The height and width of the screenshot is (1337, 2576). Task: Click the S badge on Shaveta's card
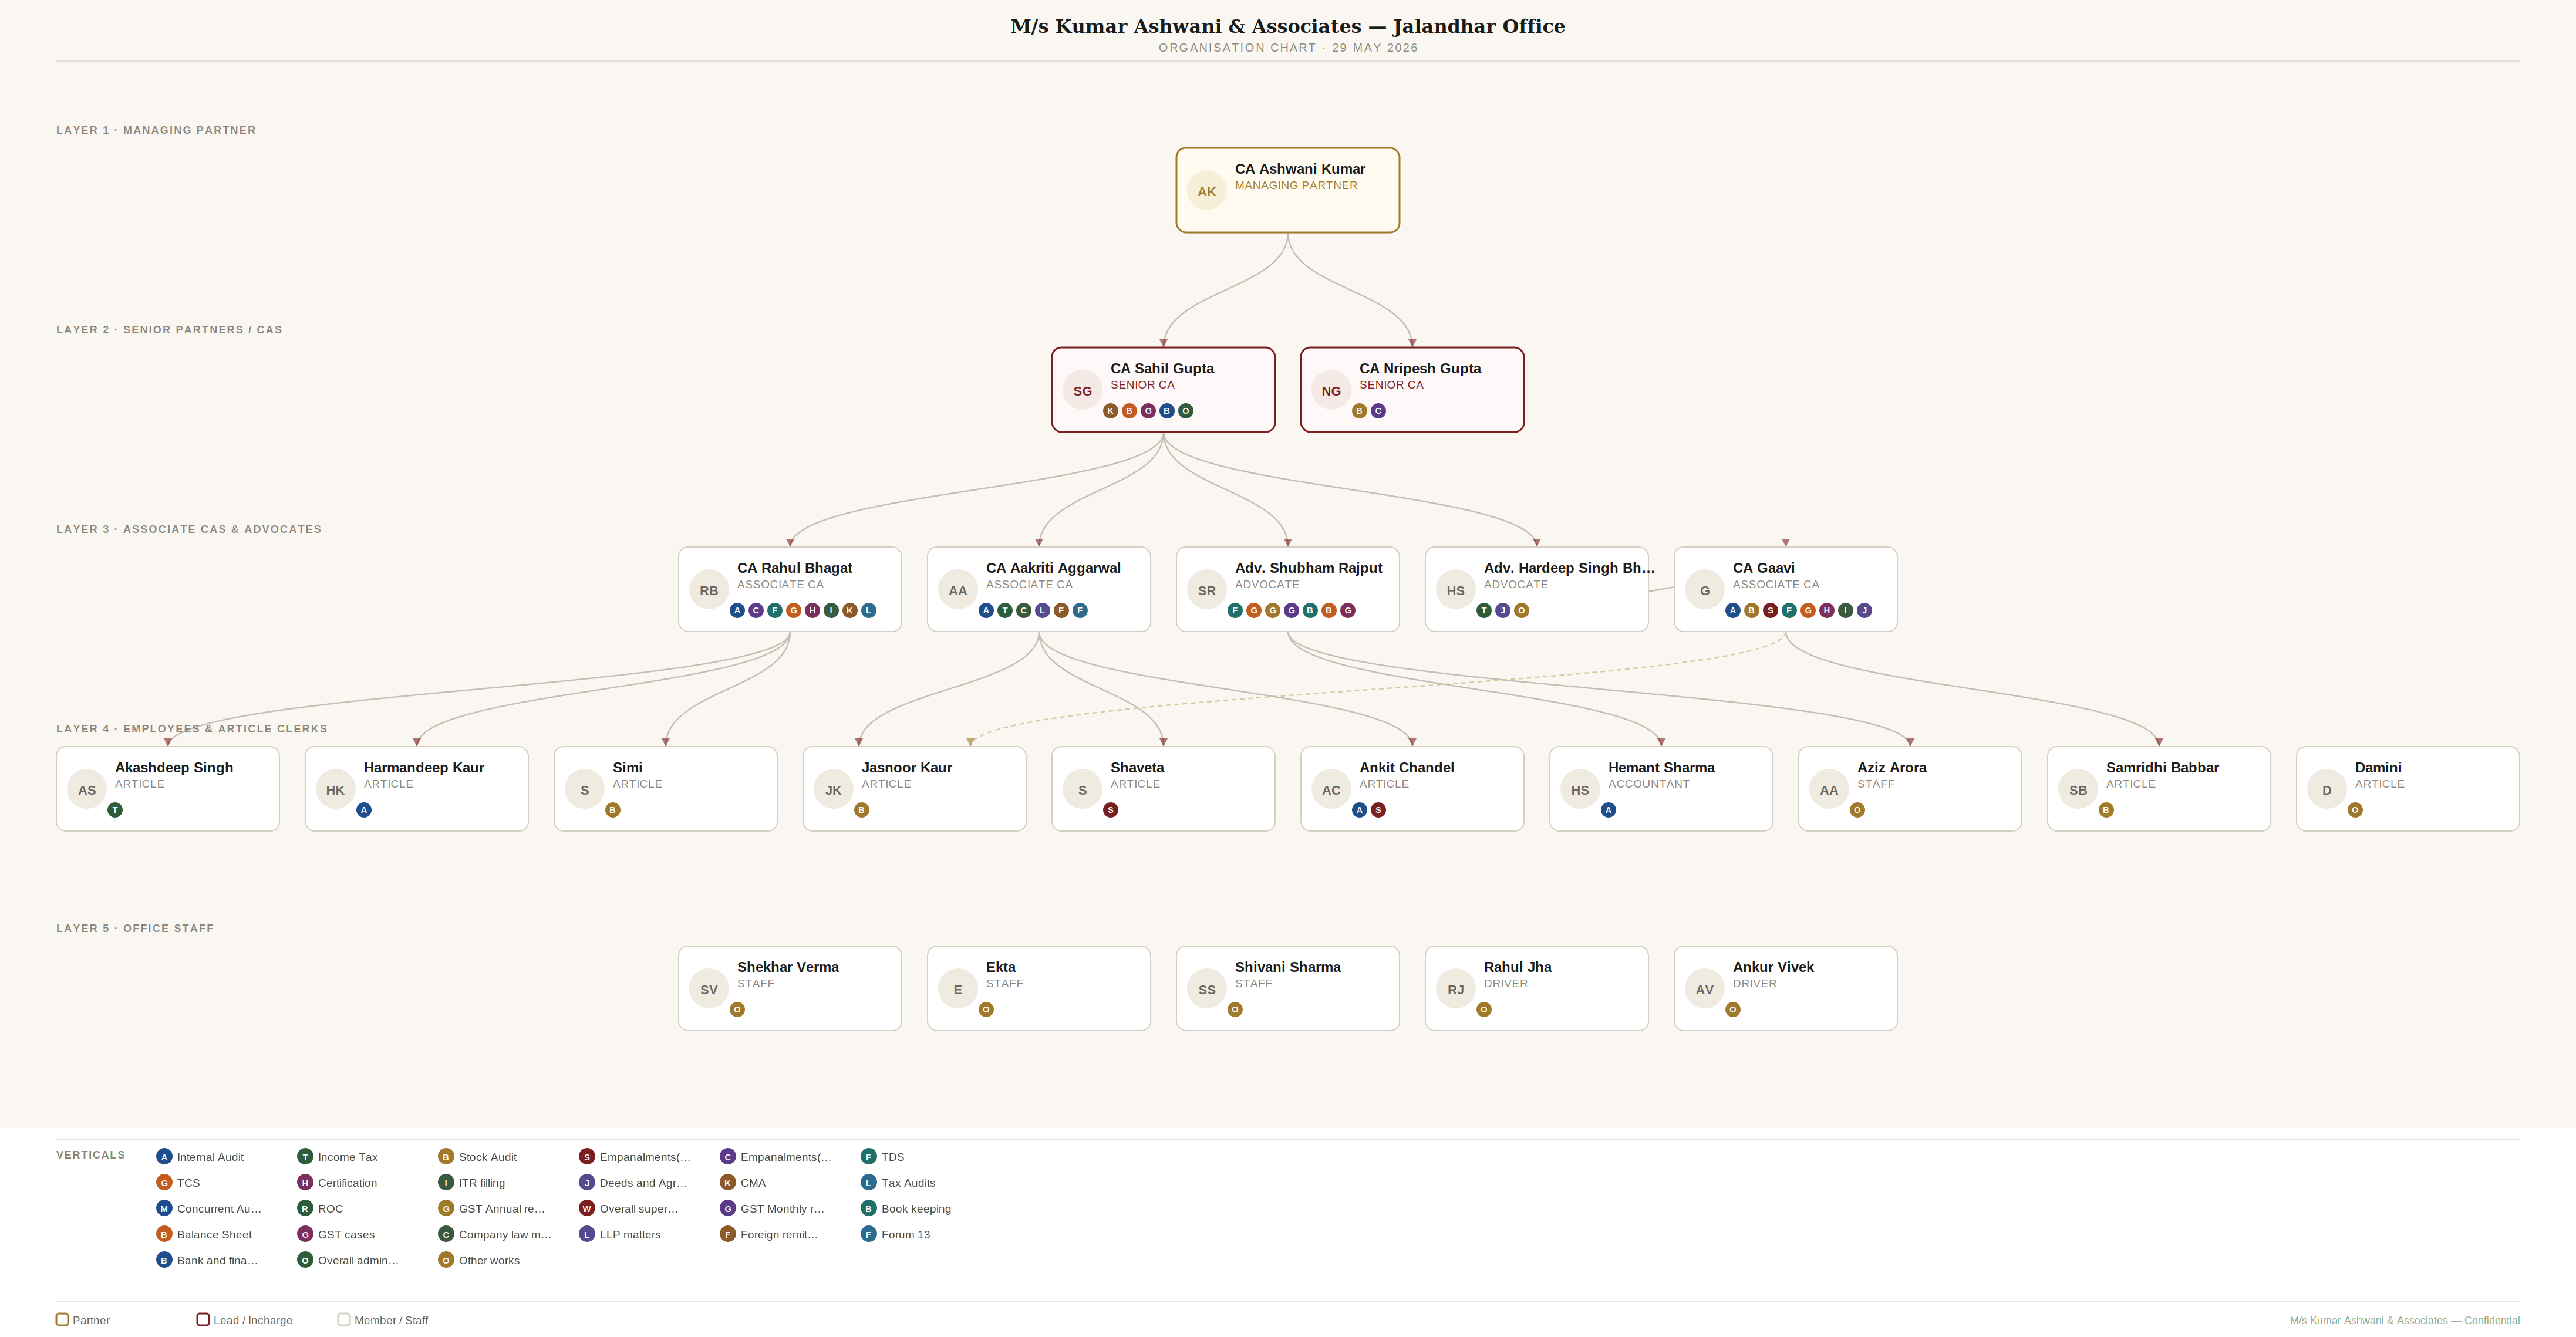(x=1110, y=810)
